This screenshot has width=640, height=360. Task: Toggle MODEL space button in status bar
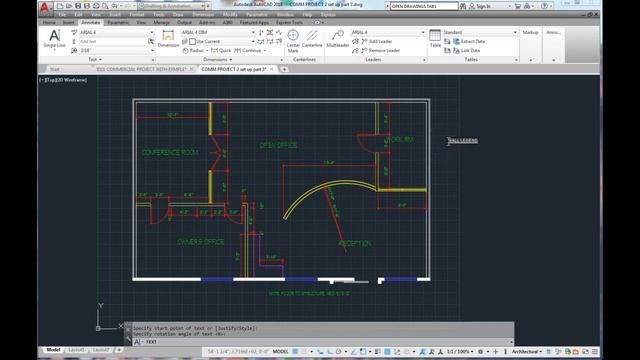click(x=280, y=351)
